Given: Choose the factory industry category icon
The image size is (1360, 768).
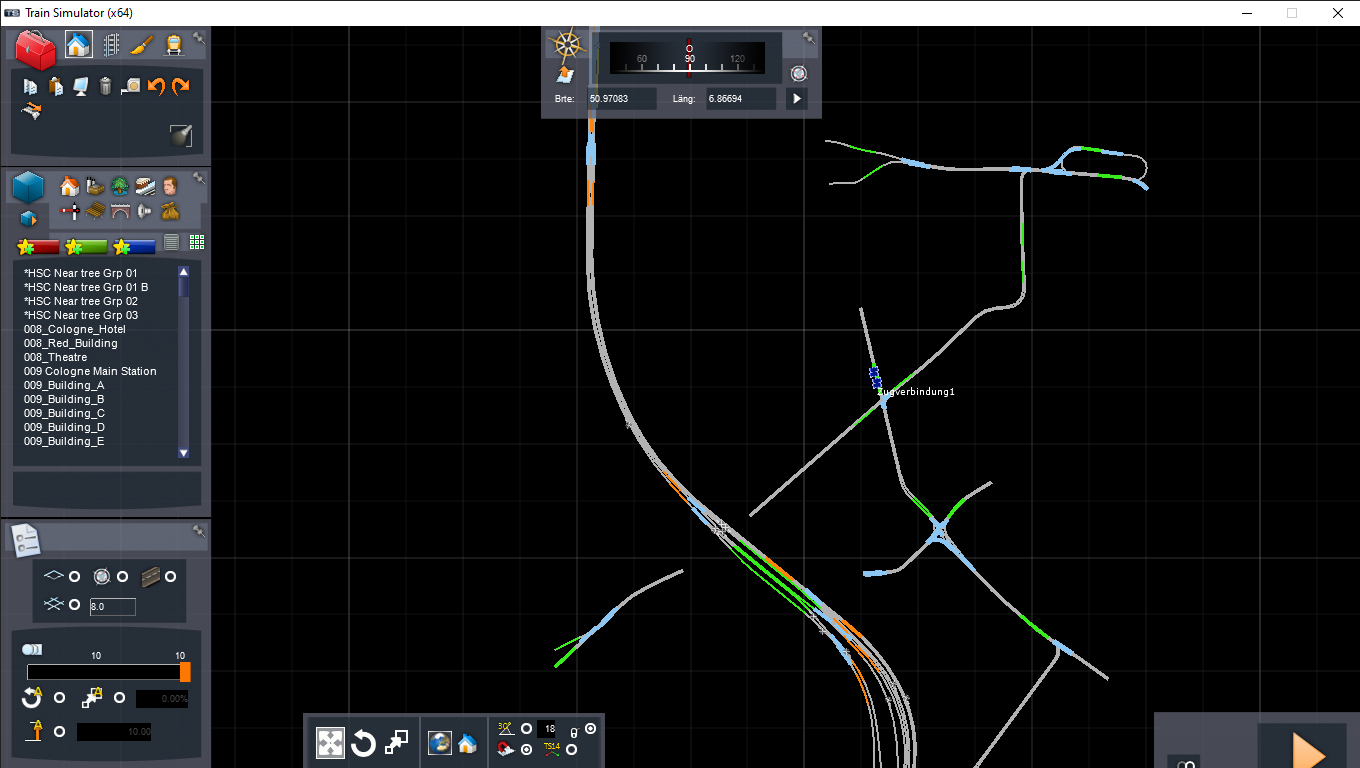Looking at the screenshot, I should [x=95, y=186].
